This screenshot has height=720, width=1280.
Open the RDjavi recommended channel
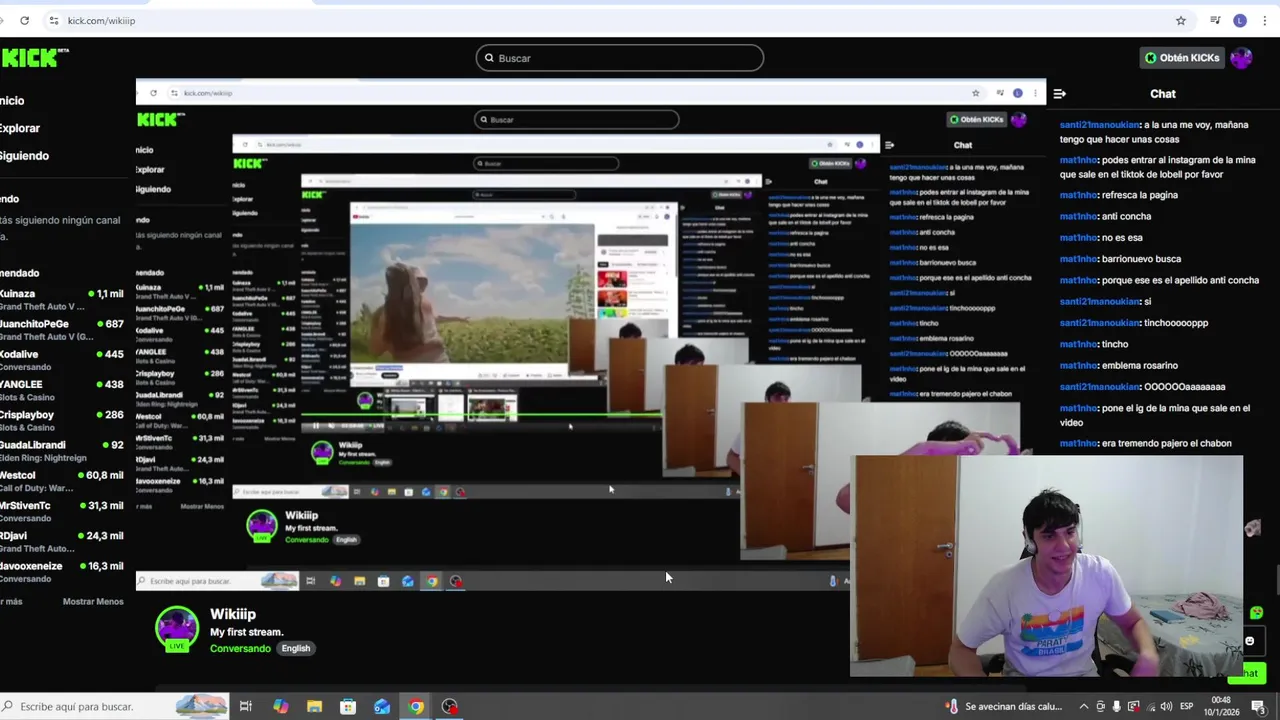click(x=62, y=542)
